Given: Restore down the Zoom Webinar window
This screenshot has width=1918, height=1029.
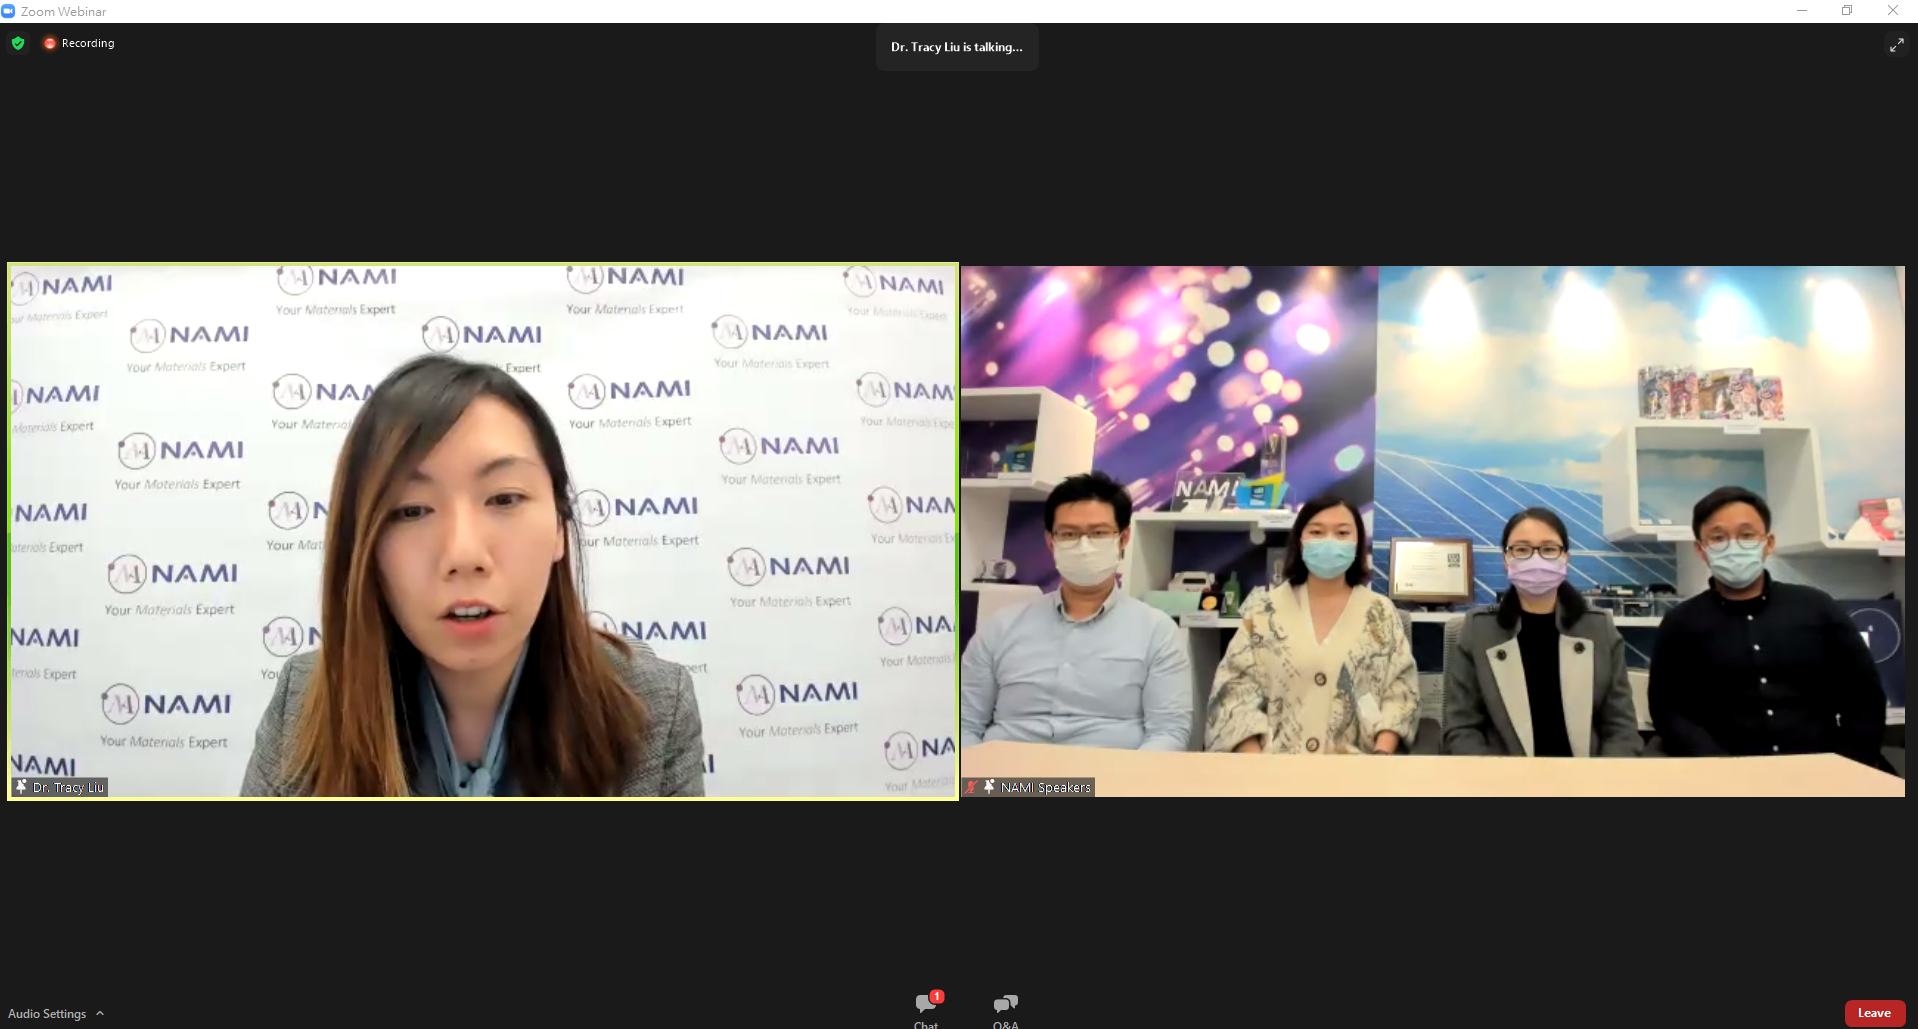Looking at the screenshot, I should pyautogui.click(x=1847, y=11).
